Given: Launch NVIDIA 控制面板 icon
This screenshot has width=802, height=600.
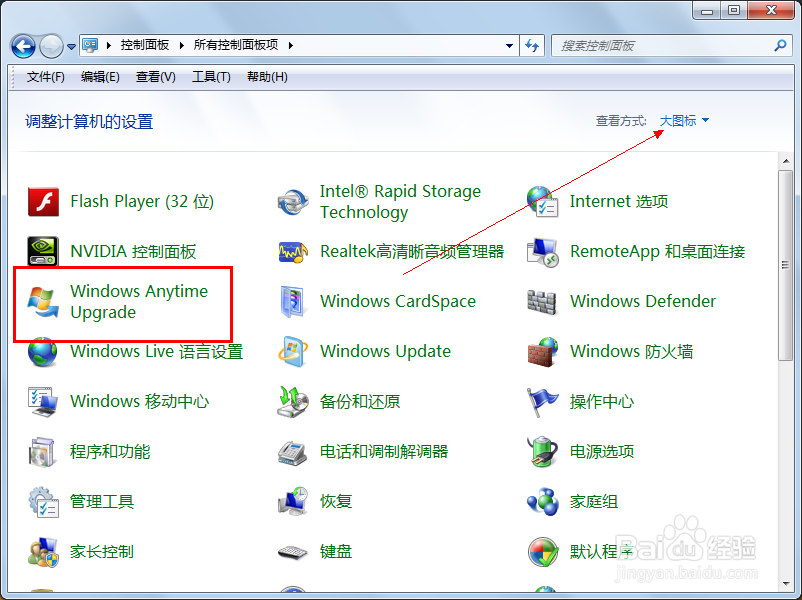Looking at the screenshot, I should pos(43,251).
